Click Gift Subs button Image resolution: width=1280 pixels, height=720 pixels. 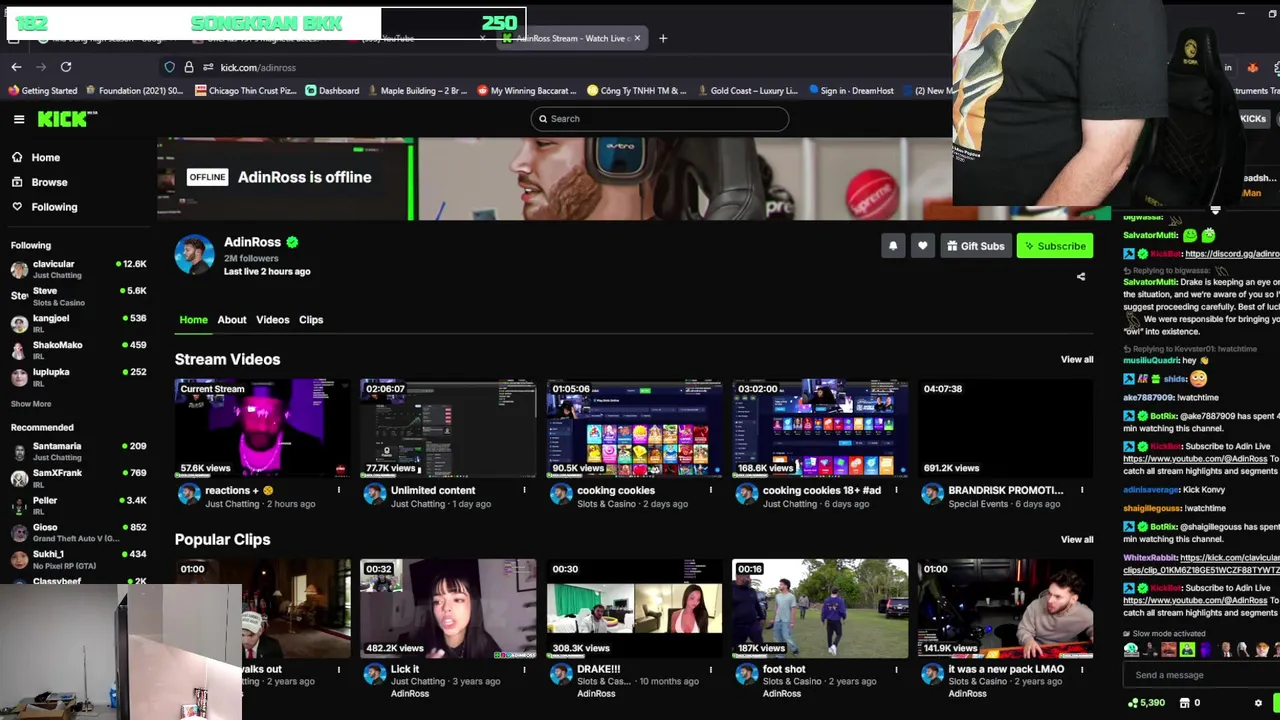(975, 246)
